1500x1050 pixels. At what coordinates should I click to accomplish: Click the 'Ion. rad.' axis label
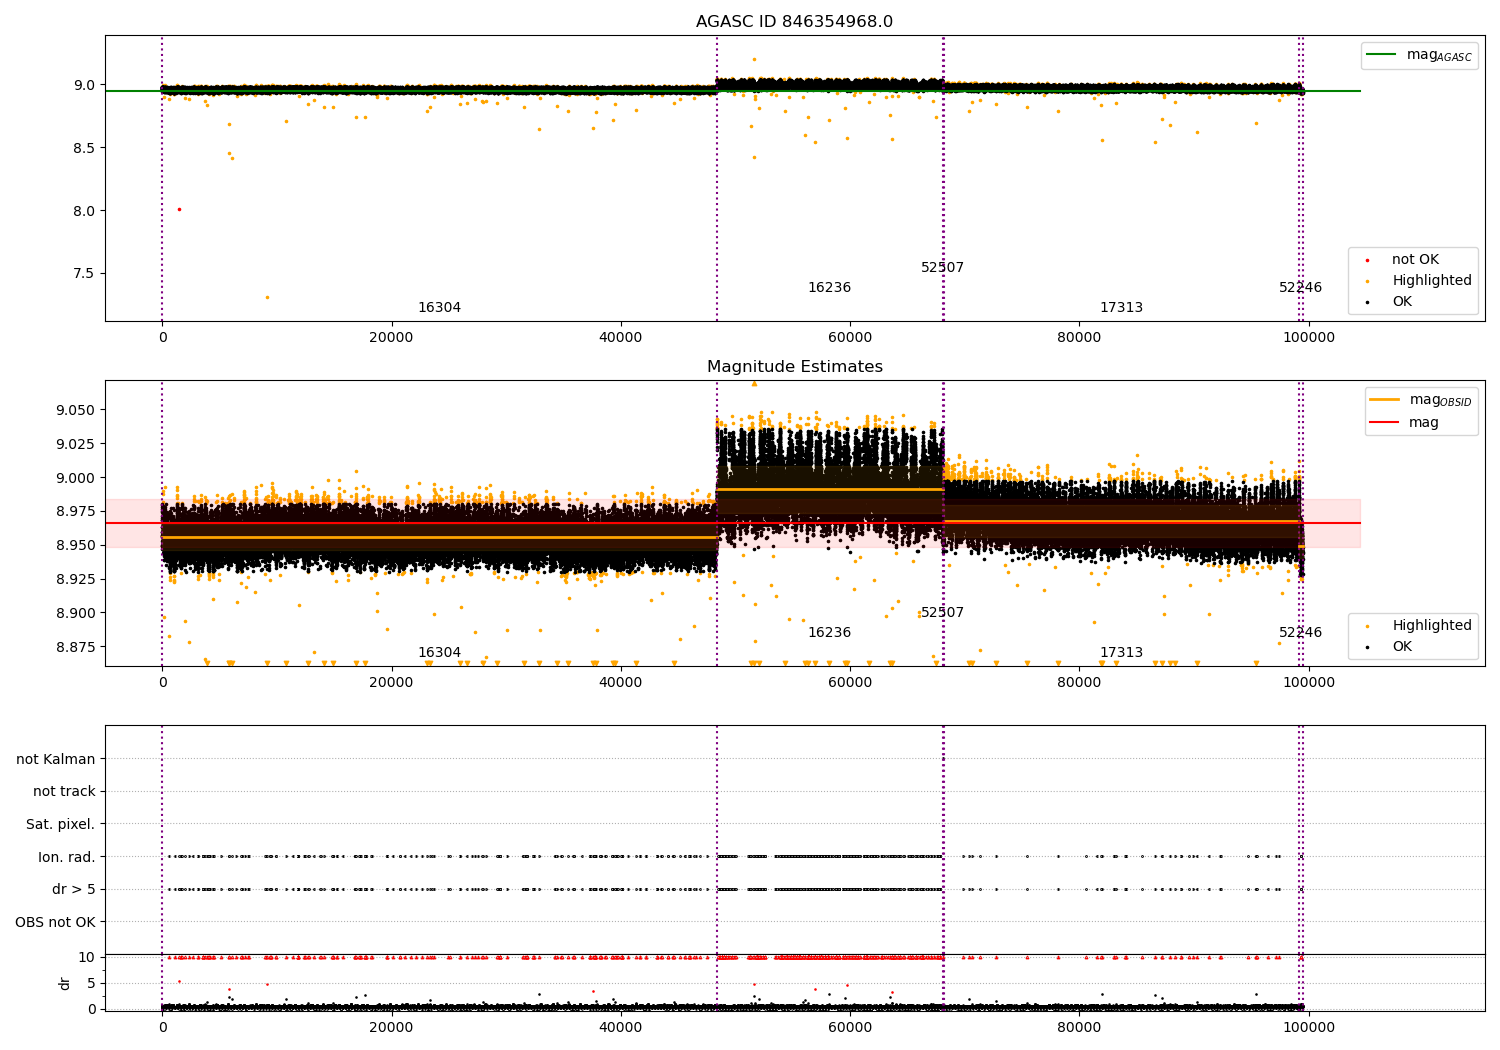coord(67,857)
